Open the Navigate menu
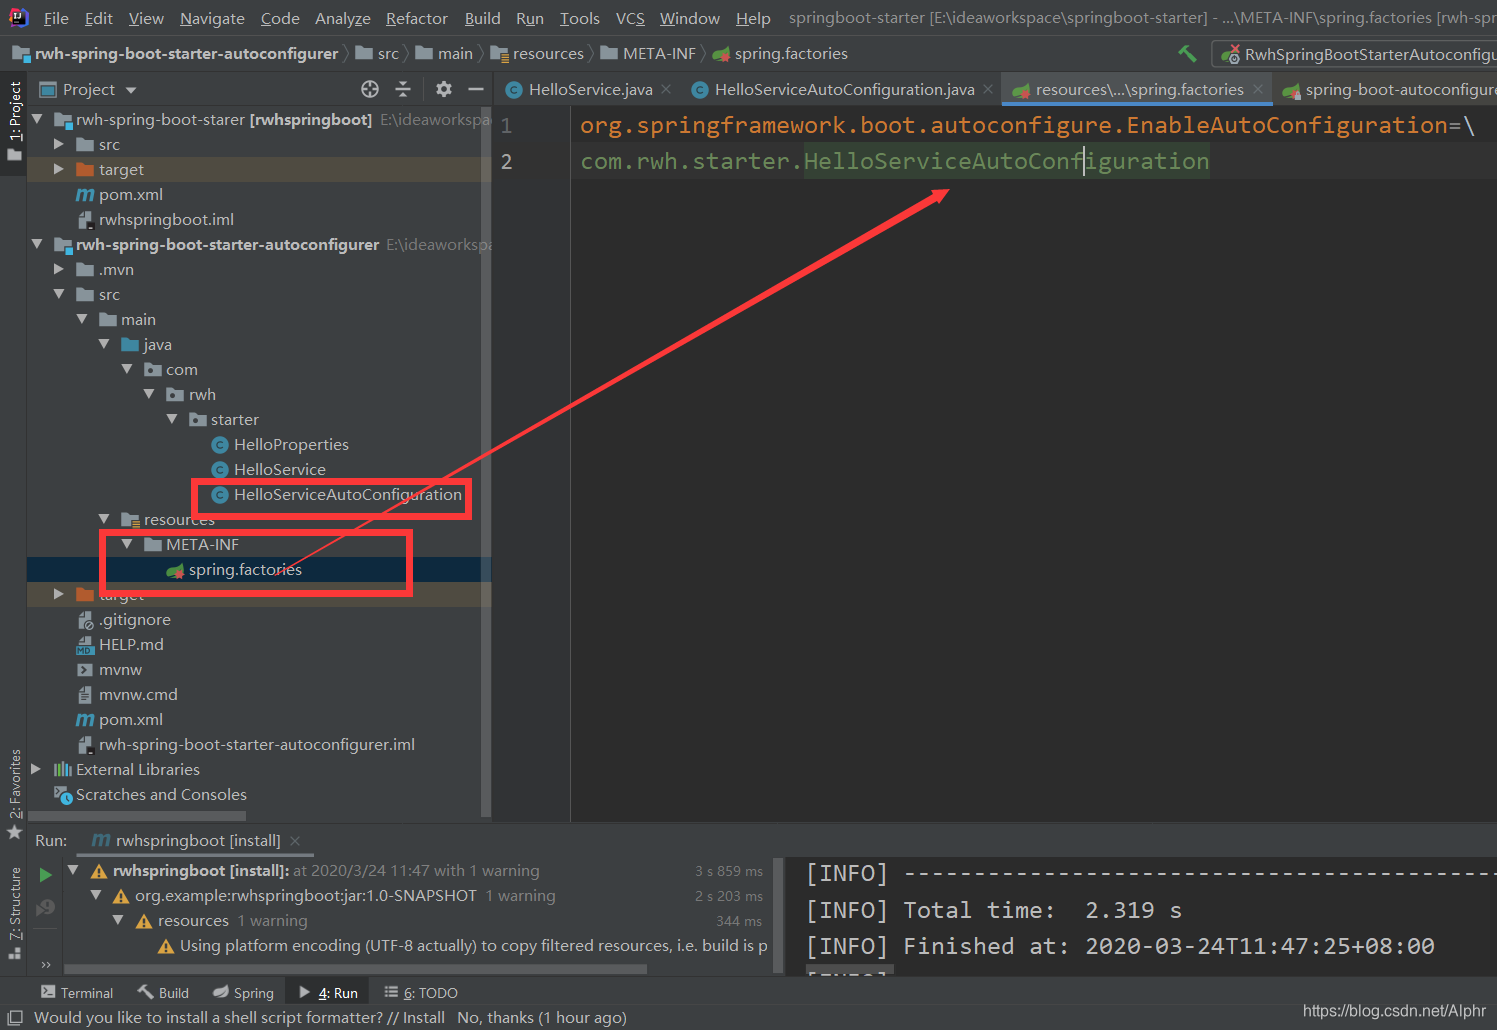 (x=212, y=18)
